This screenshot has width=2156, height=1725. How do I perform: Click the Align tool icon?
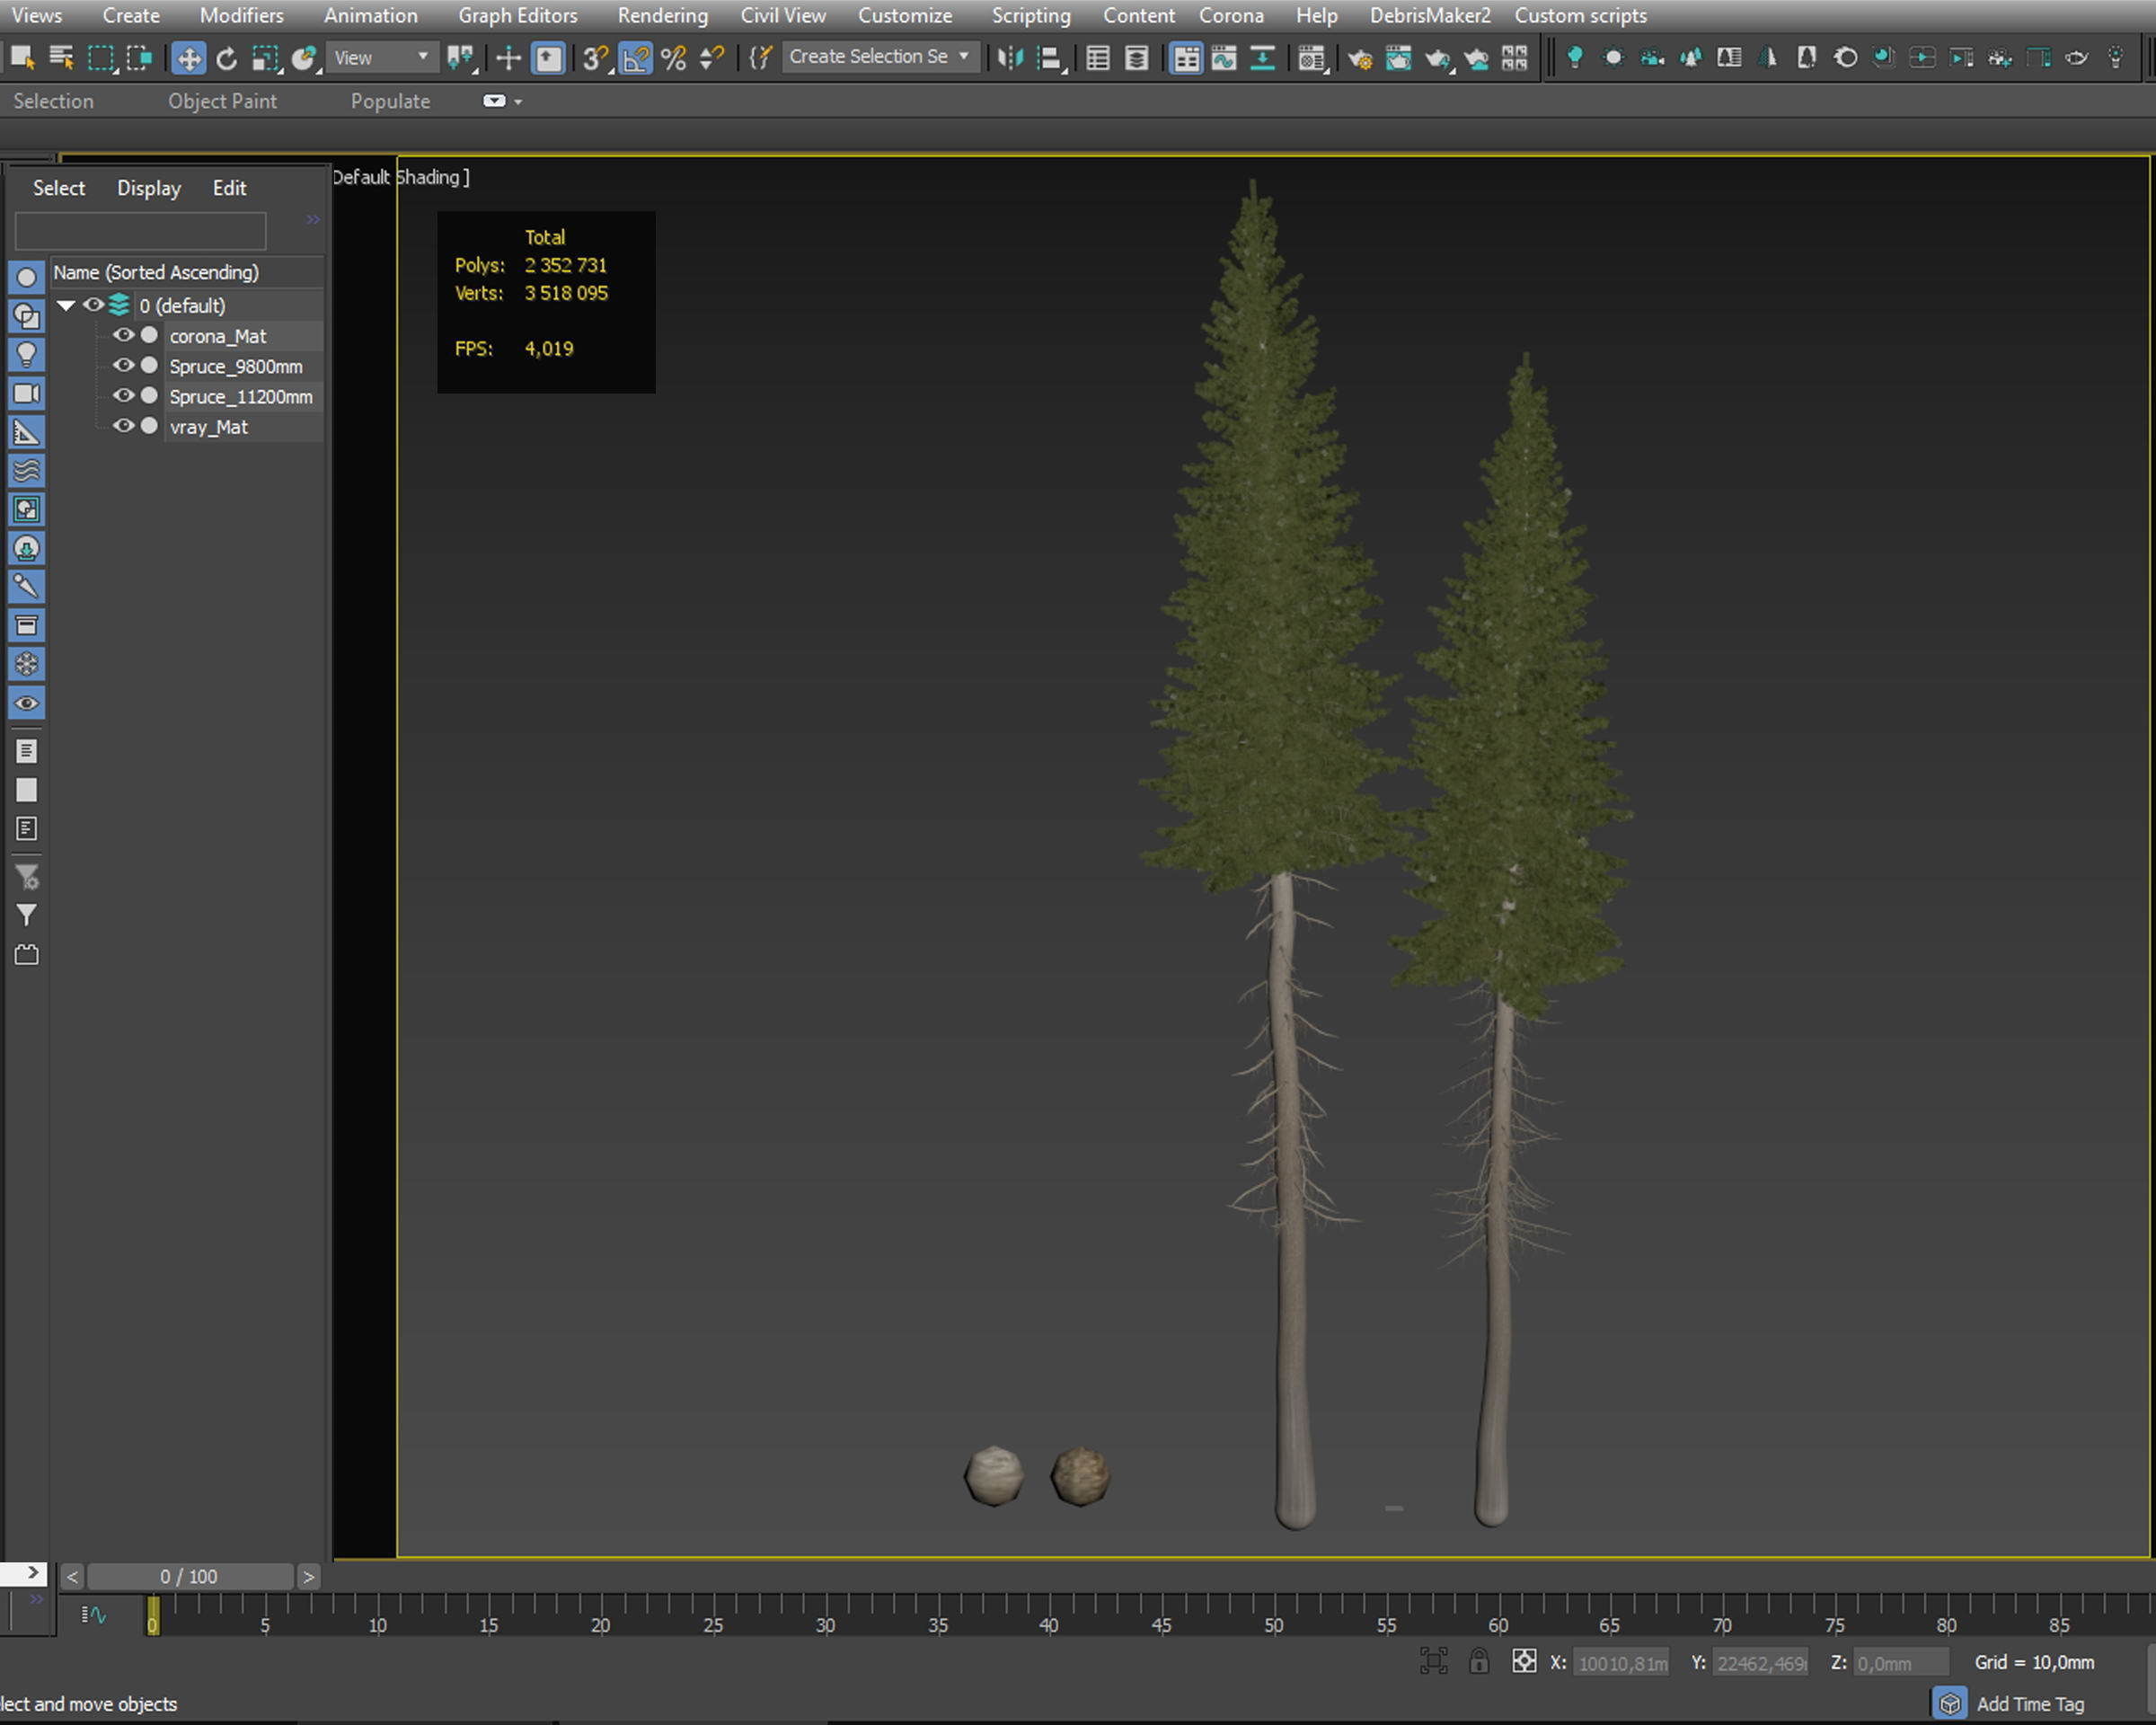pyautogui.click(x=1050, y=58)
